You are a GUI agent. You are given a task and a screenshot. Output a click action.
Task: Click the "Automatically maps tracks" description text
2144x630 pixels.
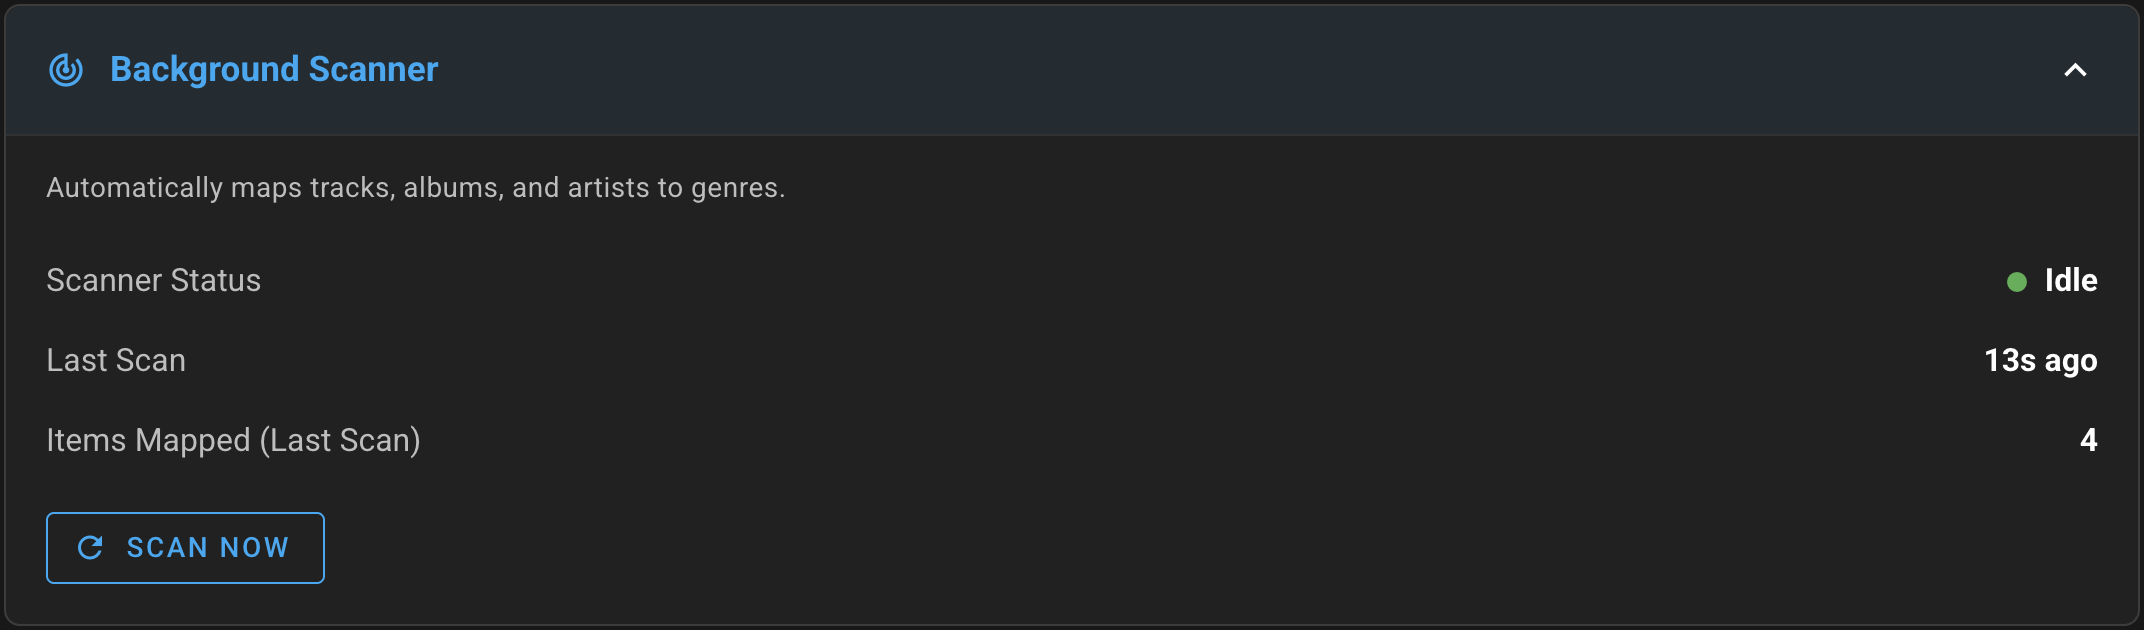415,188
